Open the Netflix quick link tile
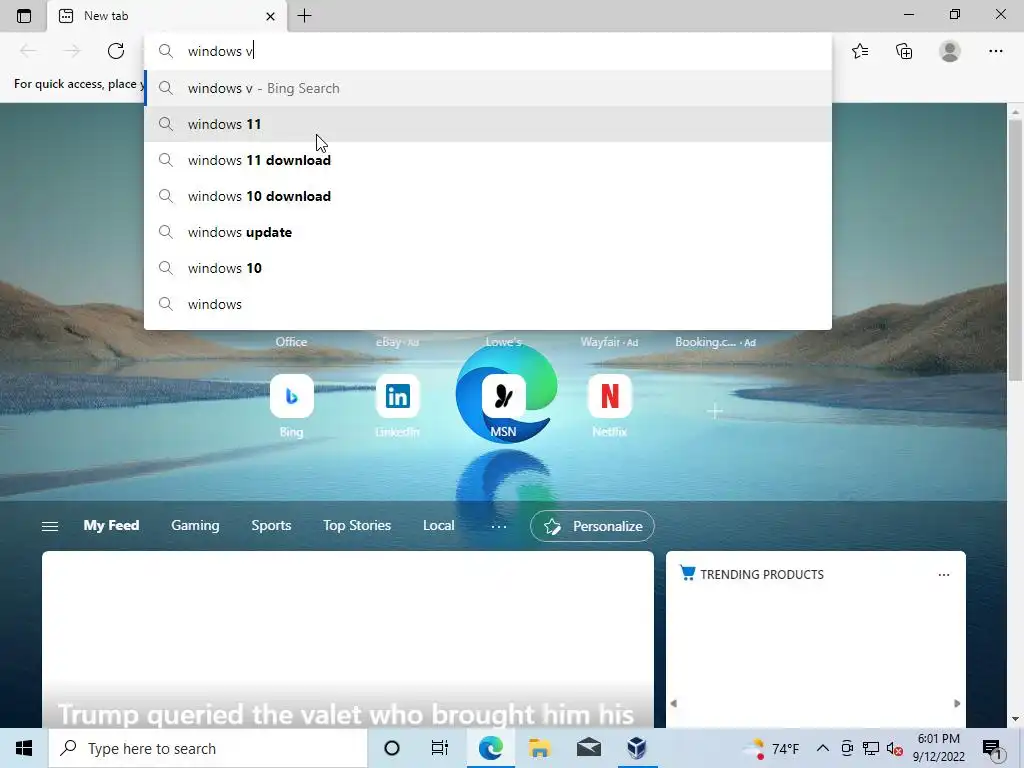This screenshot has height=768, width=1024. tap(609, 396)
